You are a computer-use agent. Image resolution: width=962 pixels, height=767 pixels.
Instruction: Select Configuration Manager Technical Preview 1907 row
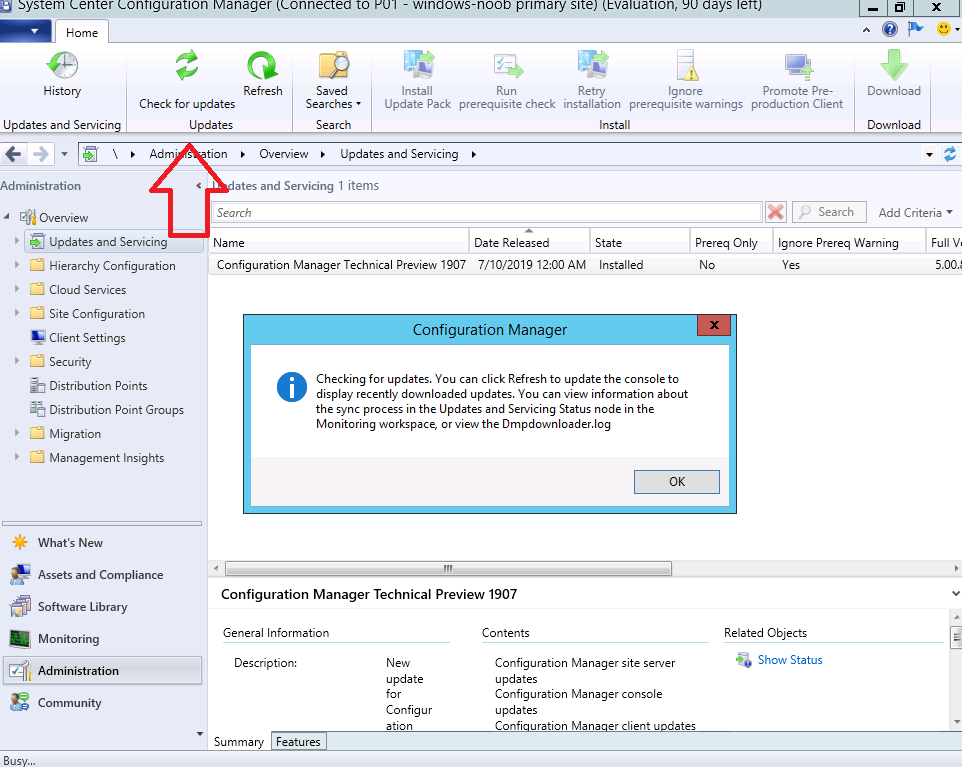point(585,264)
